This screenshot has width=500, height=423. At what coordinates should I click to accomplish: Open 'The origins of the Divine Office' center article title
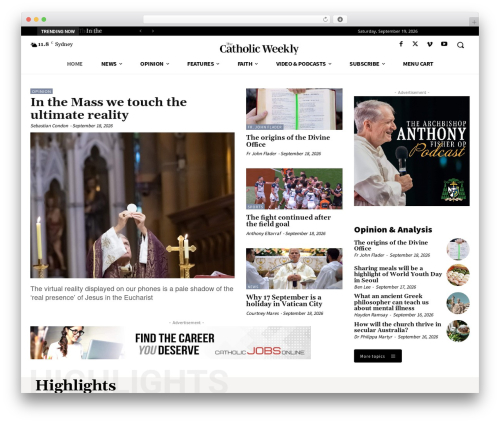(x=288, y=141)
